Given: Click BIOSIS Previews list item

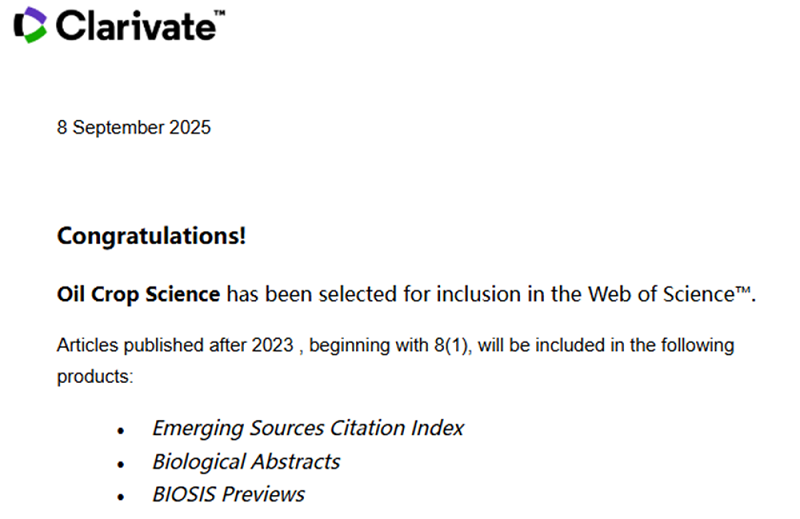Looking at the screenshot, I should (x=229, y=495).
